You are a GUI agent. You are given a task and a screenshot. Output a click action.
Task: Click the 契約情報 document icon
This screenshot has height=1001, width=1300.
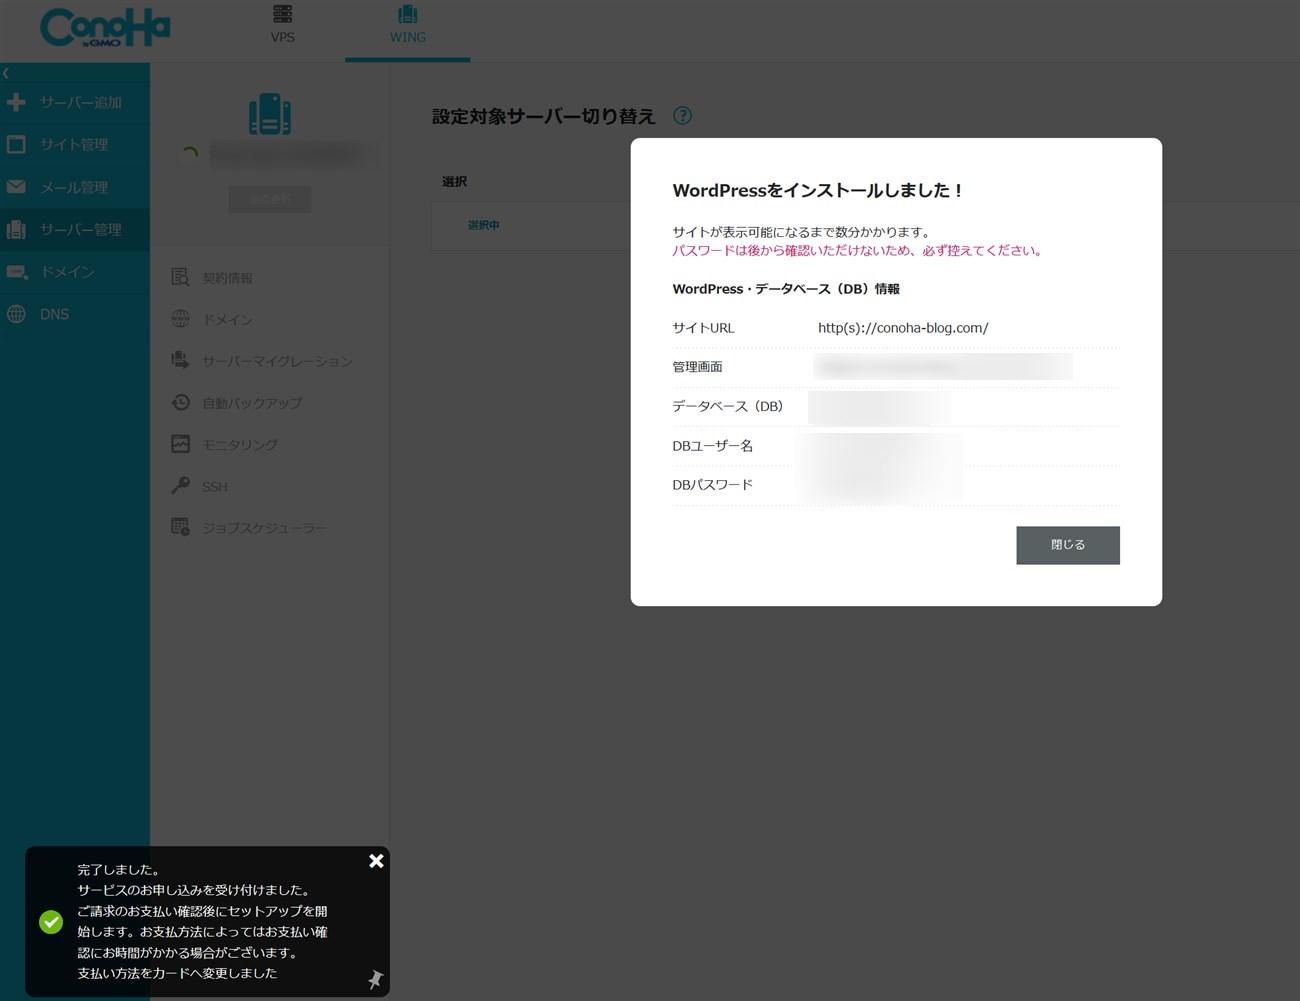click(180, 277)
